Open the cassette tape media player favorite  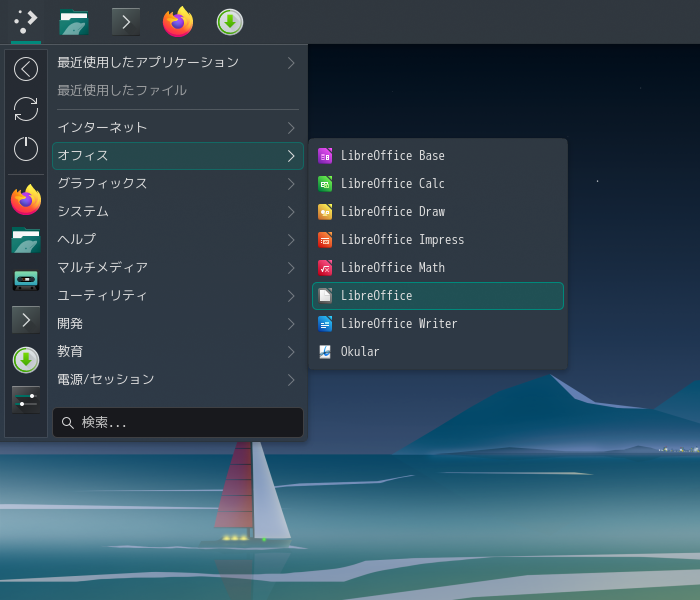pos(26,280)
